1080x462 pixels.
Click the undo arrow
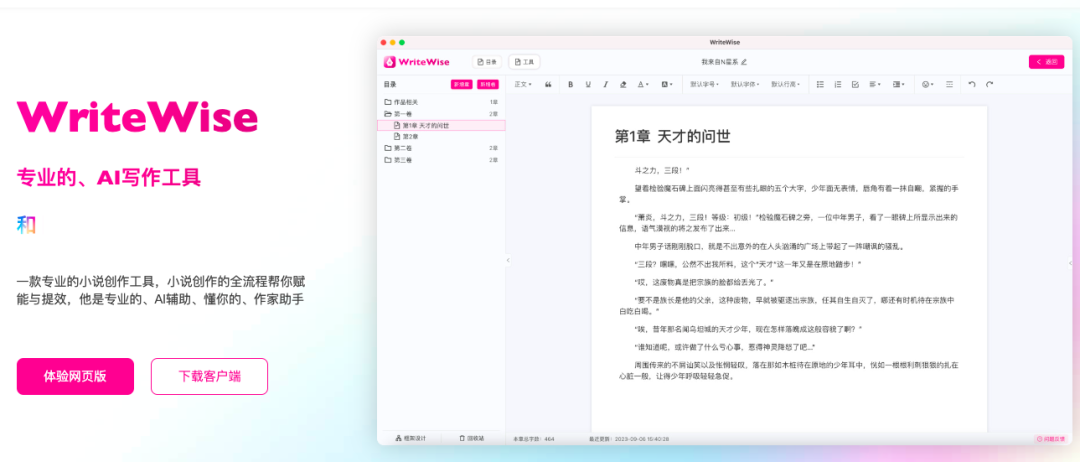972,85
